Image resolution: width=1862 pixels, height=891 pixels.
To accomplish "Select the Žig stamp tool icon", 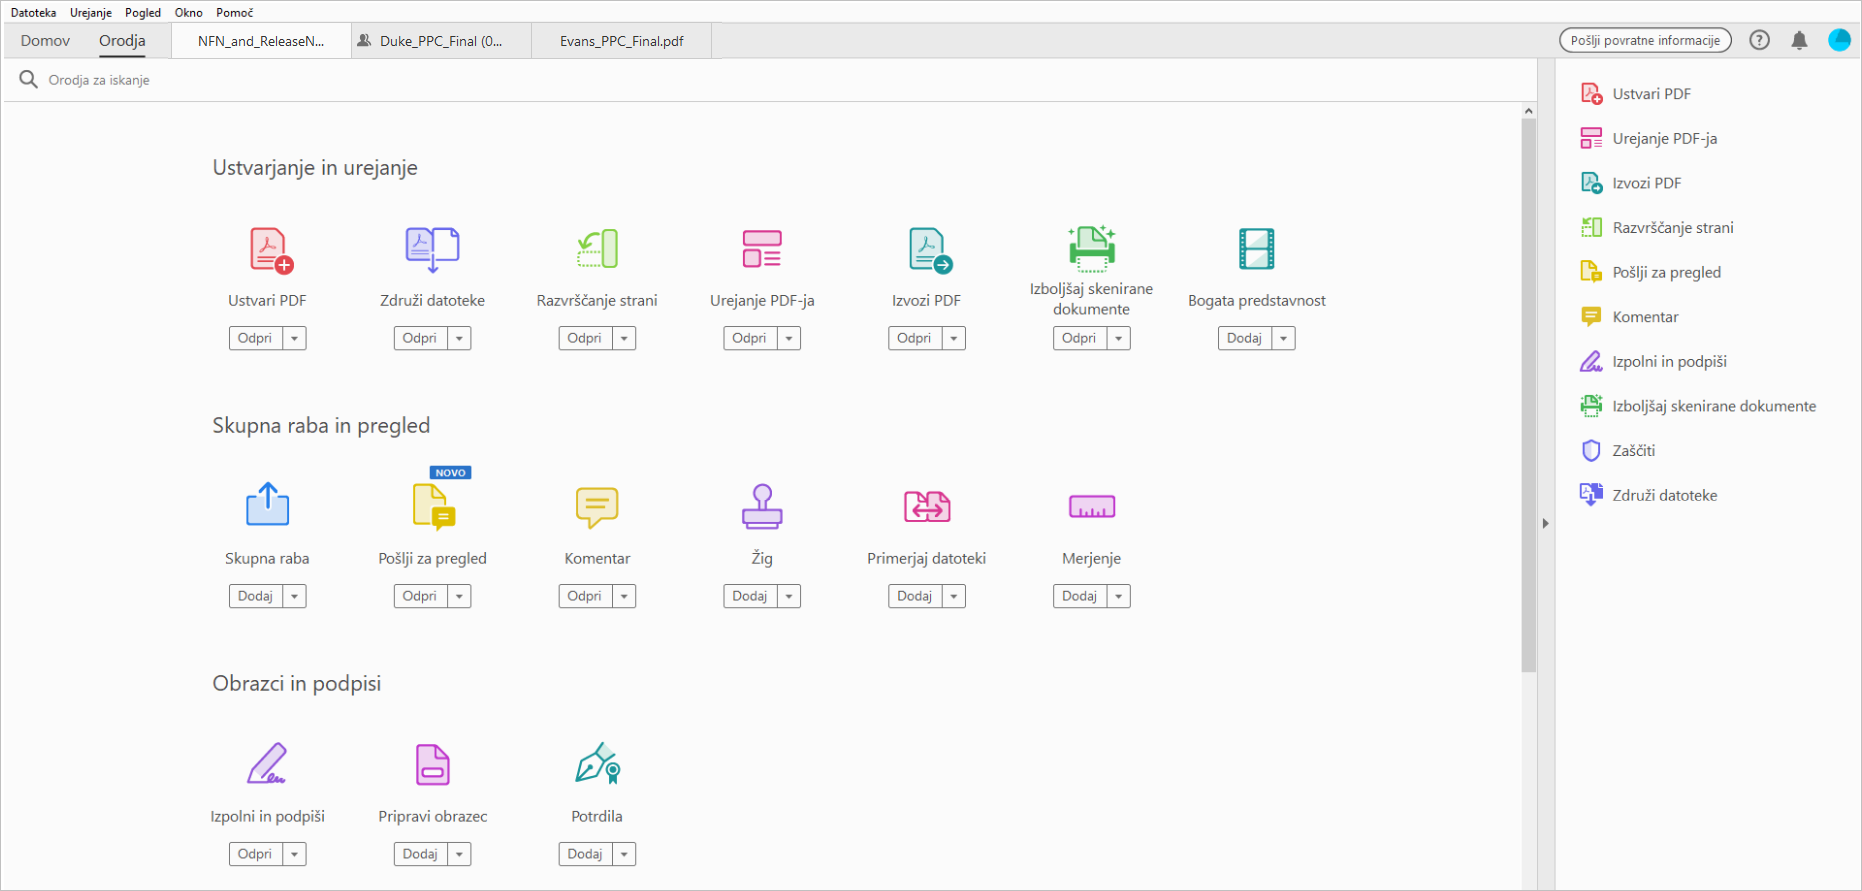I will pyautogui.click(x=762, y=506).
